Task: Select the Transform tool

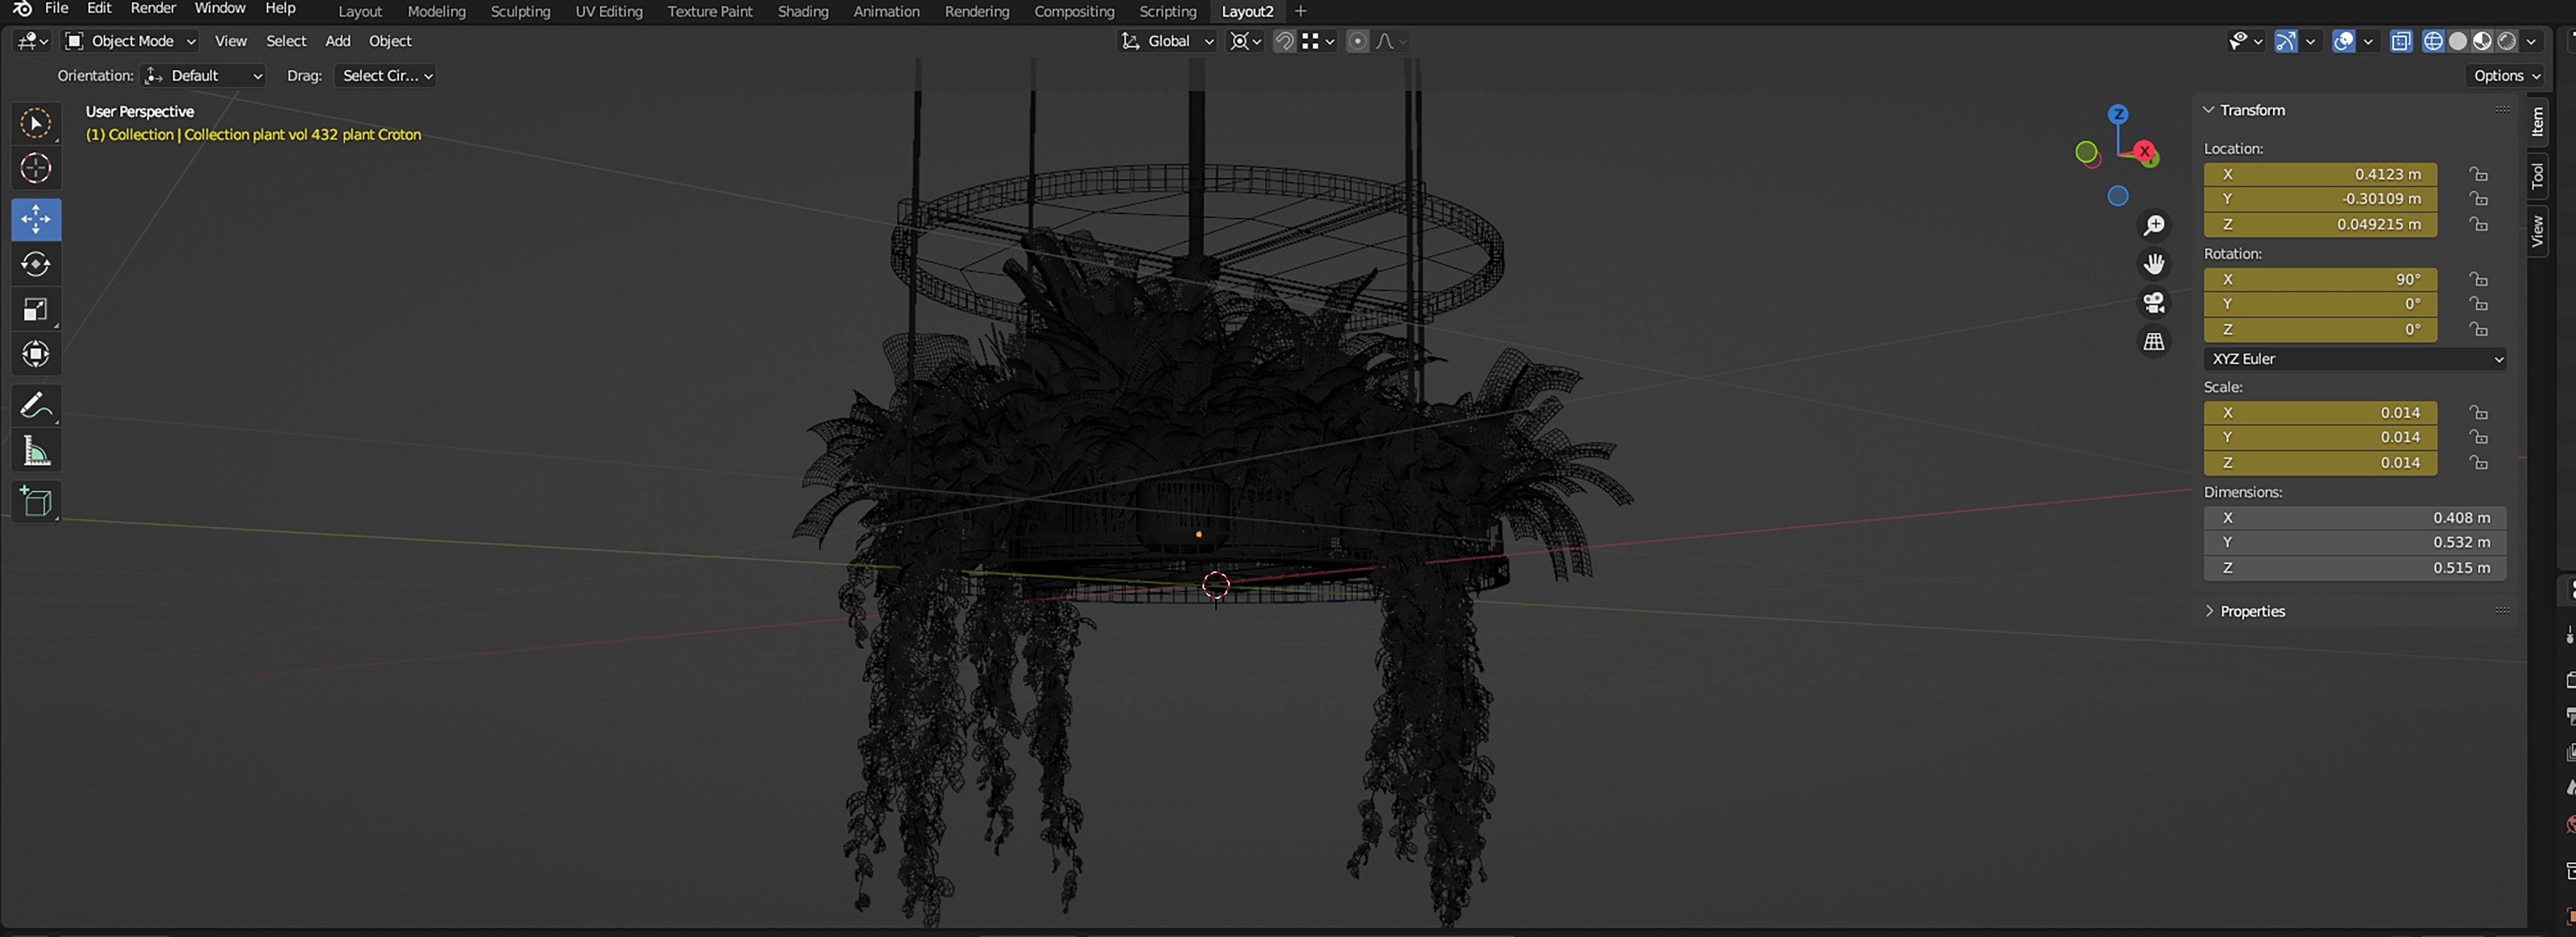Action: pos(36,354)
